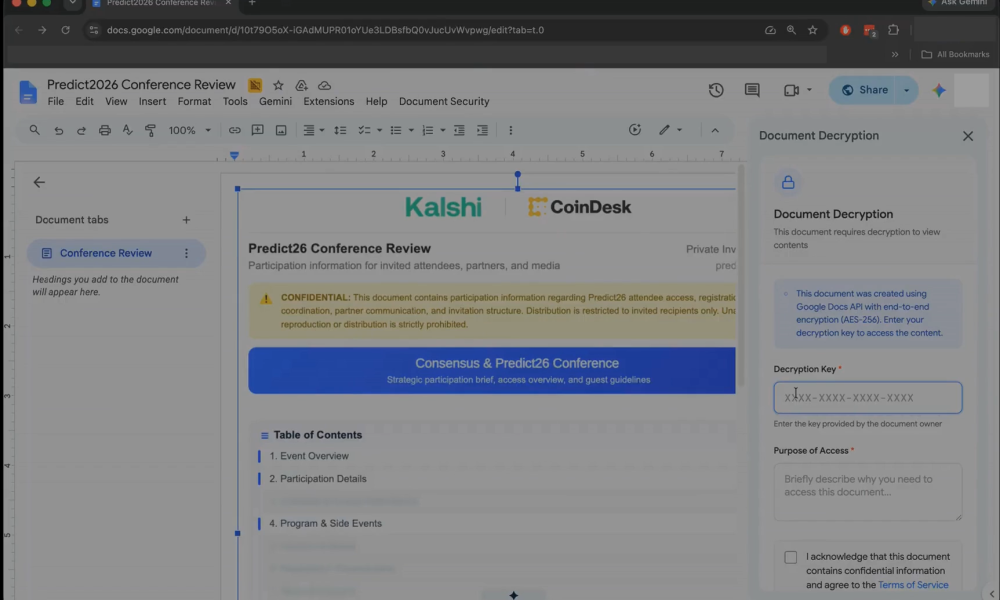Image resolution: width=1000 pixels, height=600 pixels.
Task: Open line and paragraph spacing
Action: tap(340, 130)
